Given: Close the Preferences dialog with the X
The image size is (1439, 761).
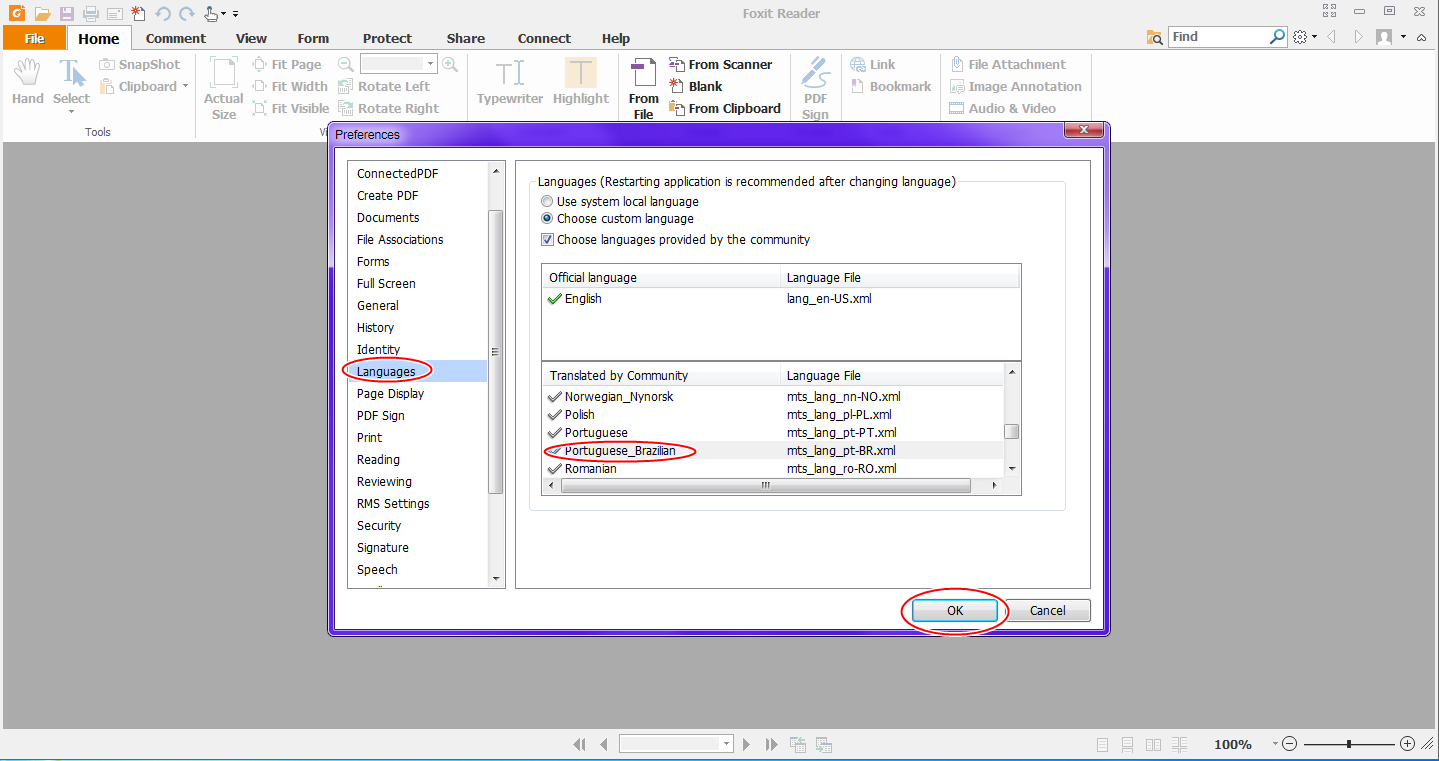Looking at the screenshot, I should [1084, 131].
